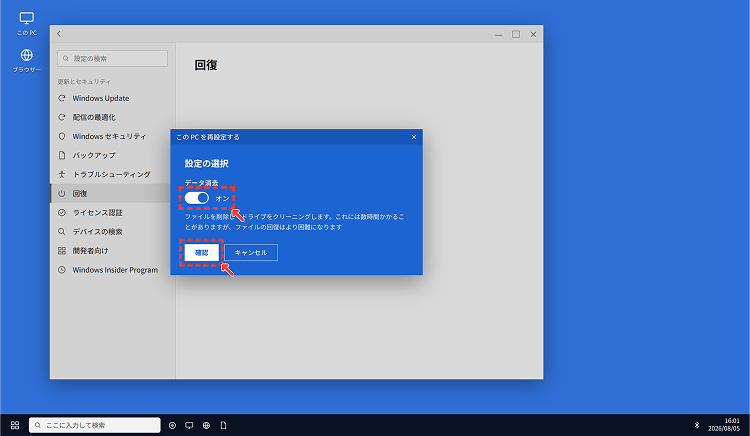The height and width of the screenshot is (436, 750).
Task: Toggle the データ消去 switch off
Action: (x=197, y=198)
